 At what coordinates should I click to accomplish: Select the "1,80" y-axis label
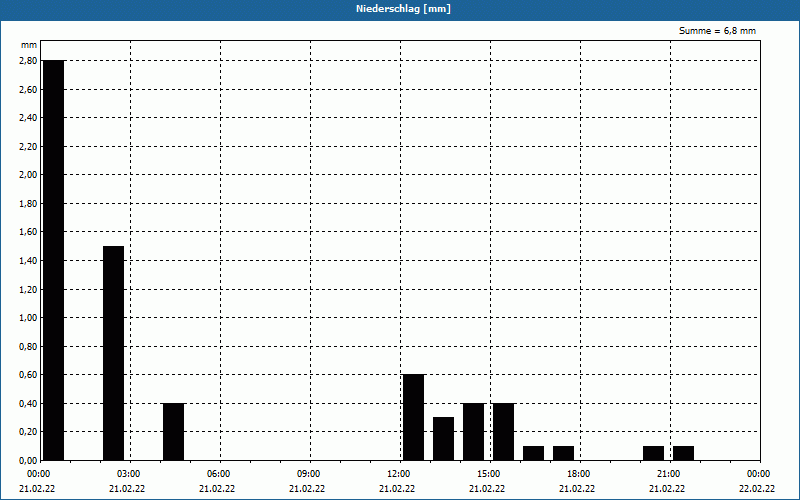point(29,204)
